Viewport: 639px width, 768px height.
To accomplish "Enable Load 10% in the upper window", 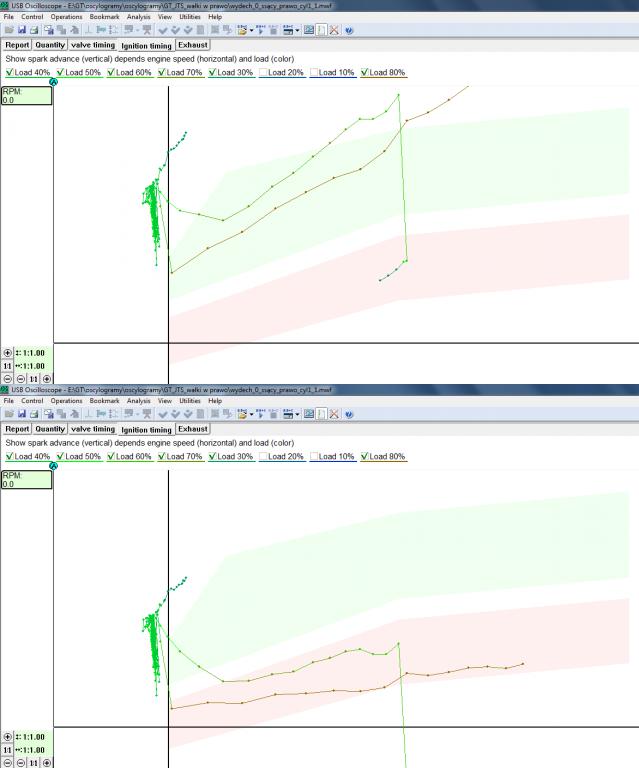I will coord(314,72).
